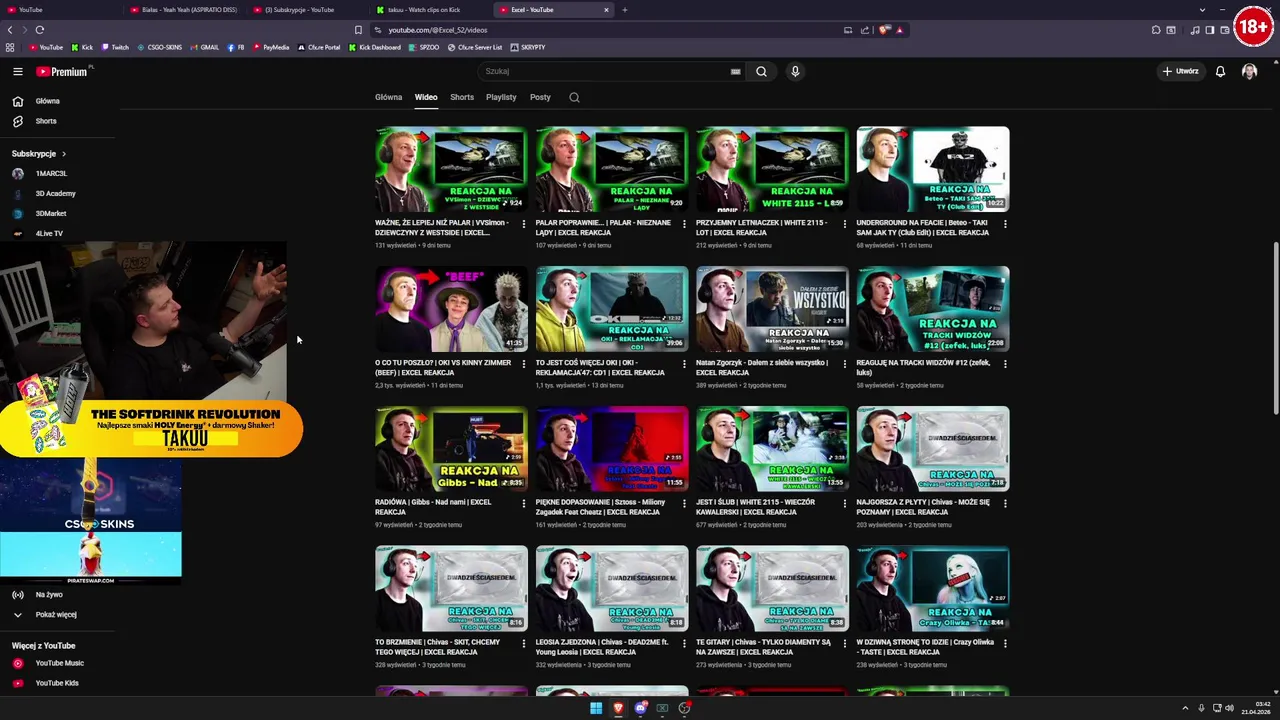Open the Posty tab
This screenshot has width=1280, height=720.
[540, 97]
